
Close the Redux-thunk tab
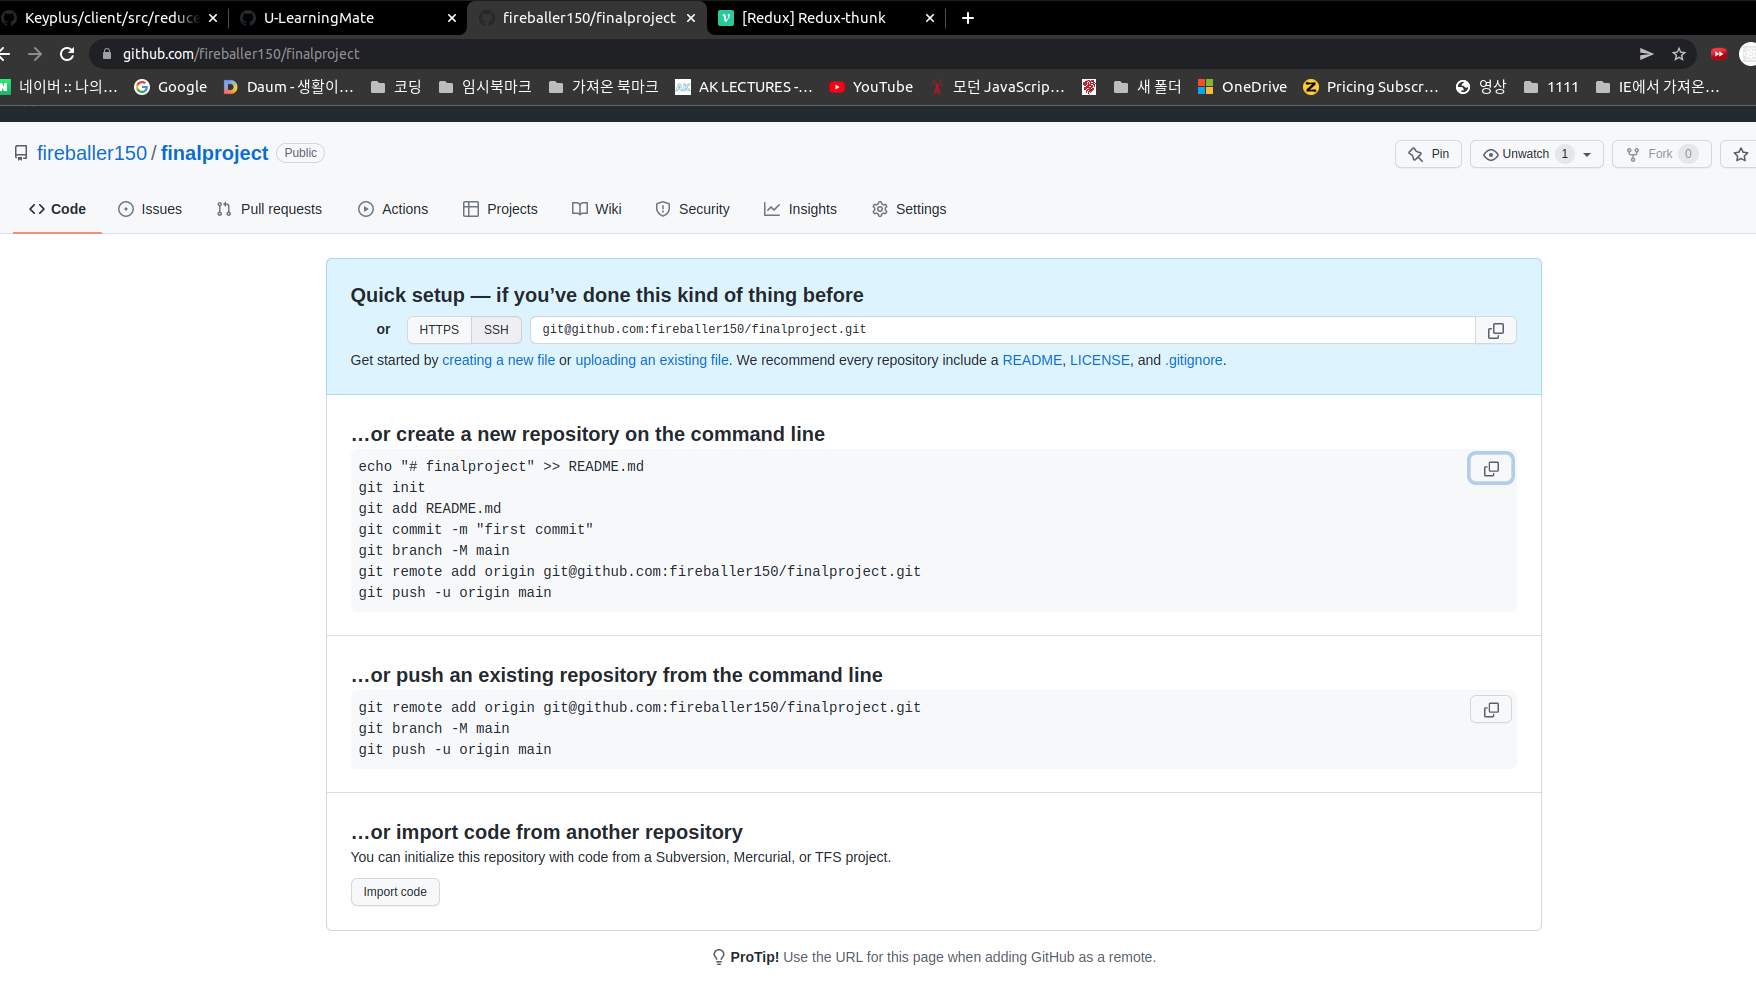coord(930,18)
